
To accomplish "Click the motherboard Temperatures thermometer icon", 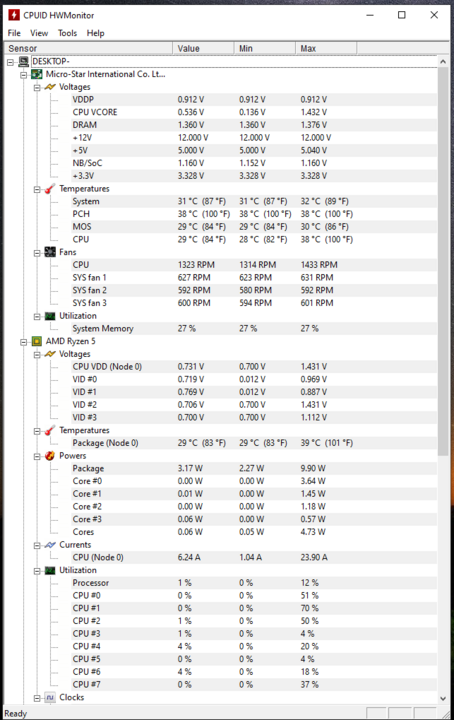I will (50, 189).
